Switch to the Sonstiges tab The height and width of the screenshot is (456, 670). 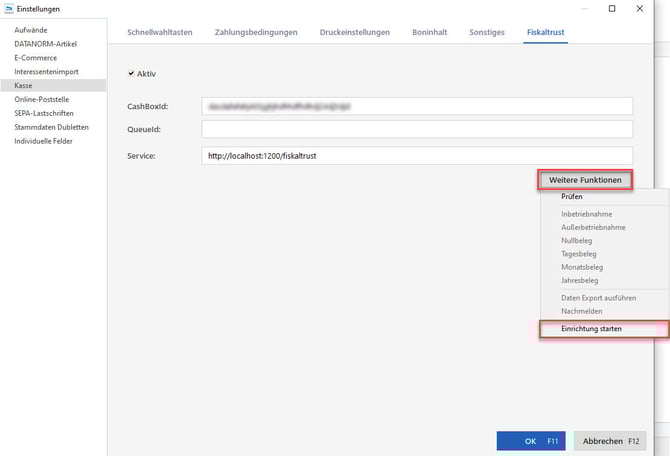pos(487,32)
